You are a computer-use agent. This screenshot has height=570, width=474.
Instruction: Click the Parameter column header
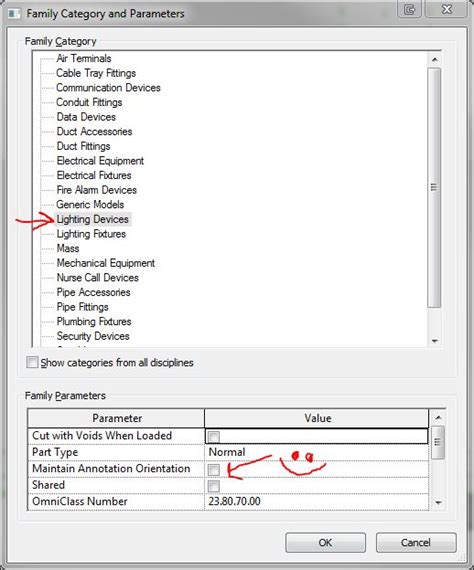point(116,418)
